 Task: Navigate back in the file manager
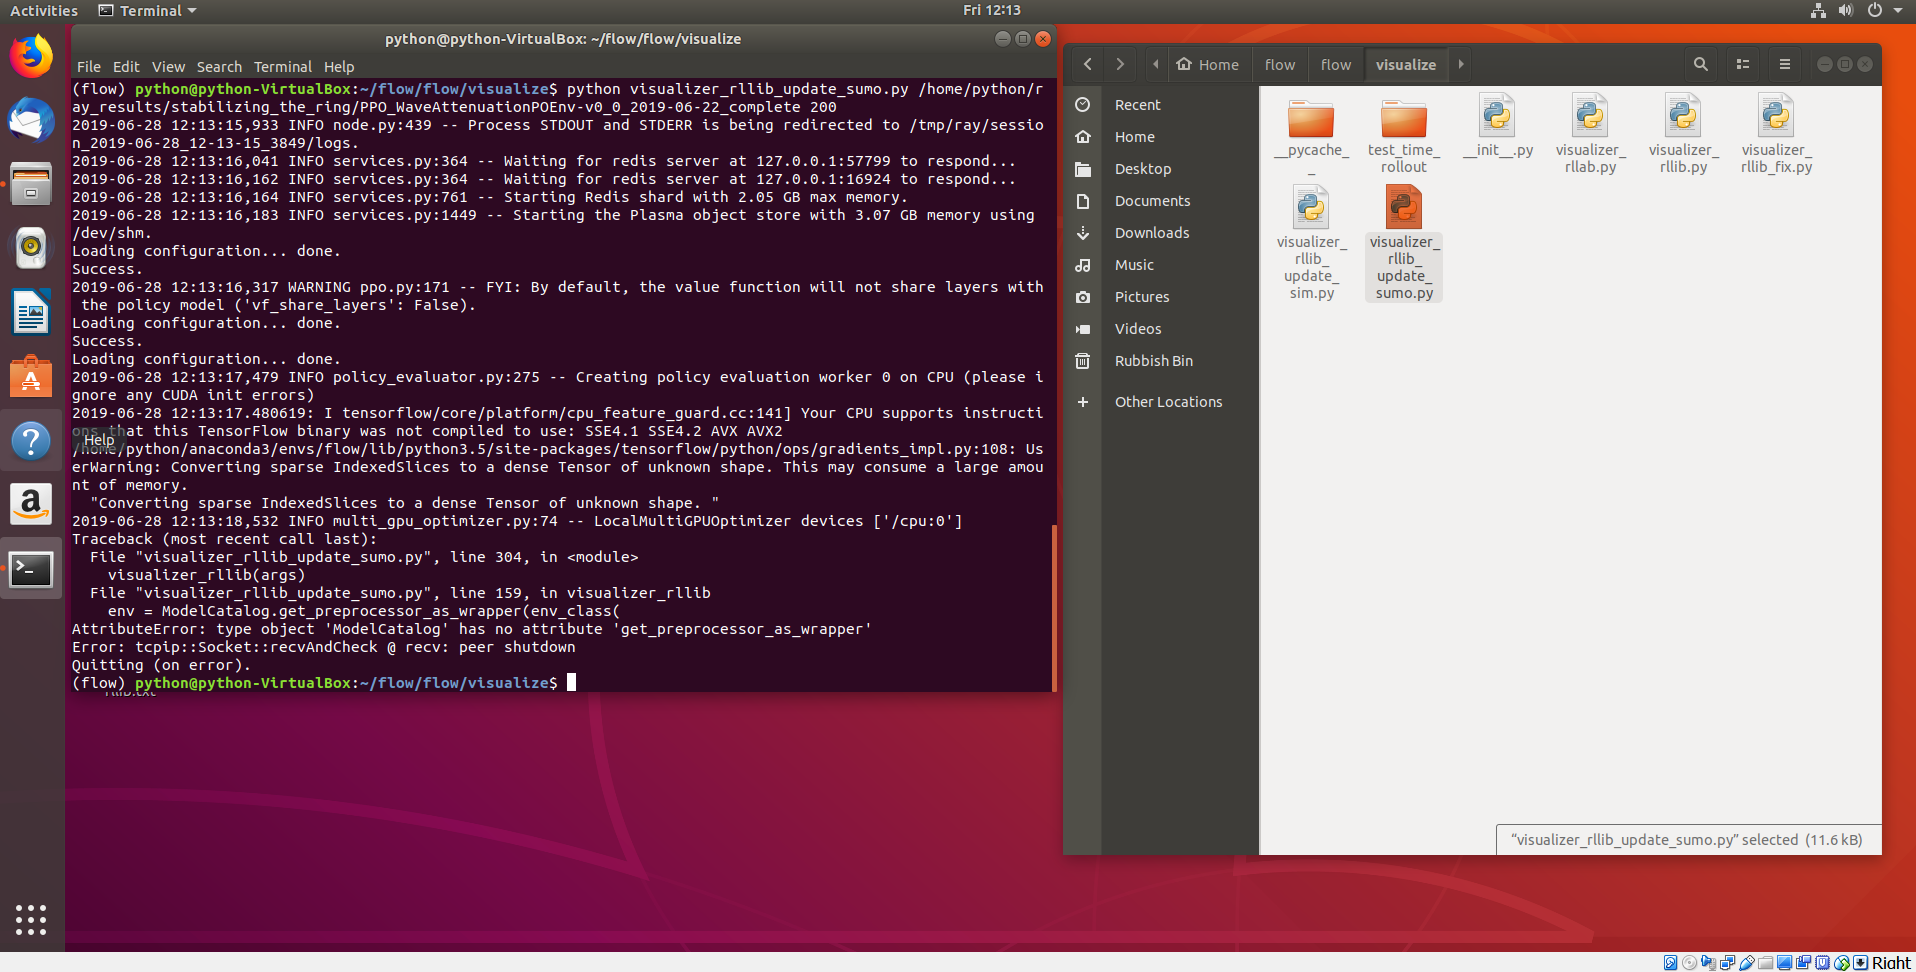coord(1087,63)
